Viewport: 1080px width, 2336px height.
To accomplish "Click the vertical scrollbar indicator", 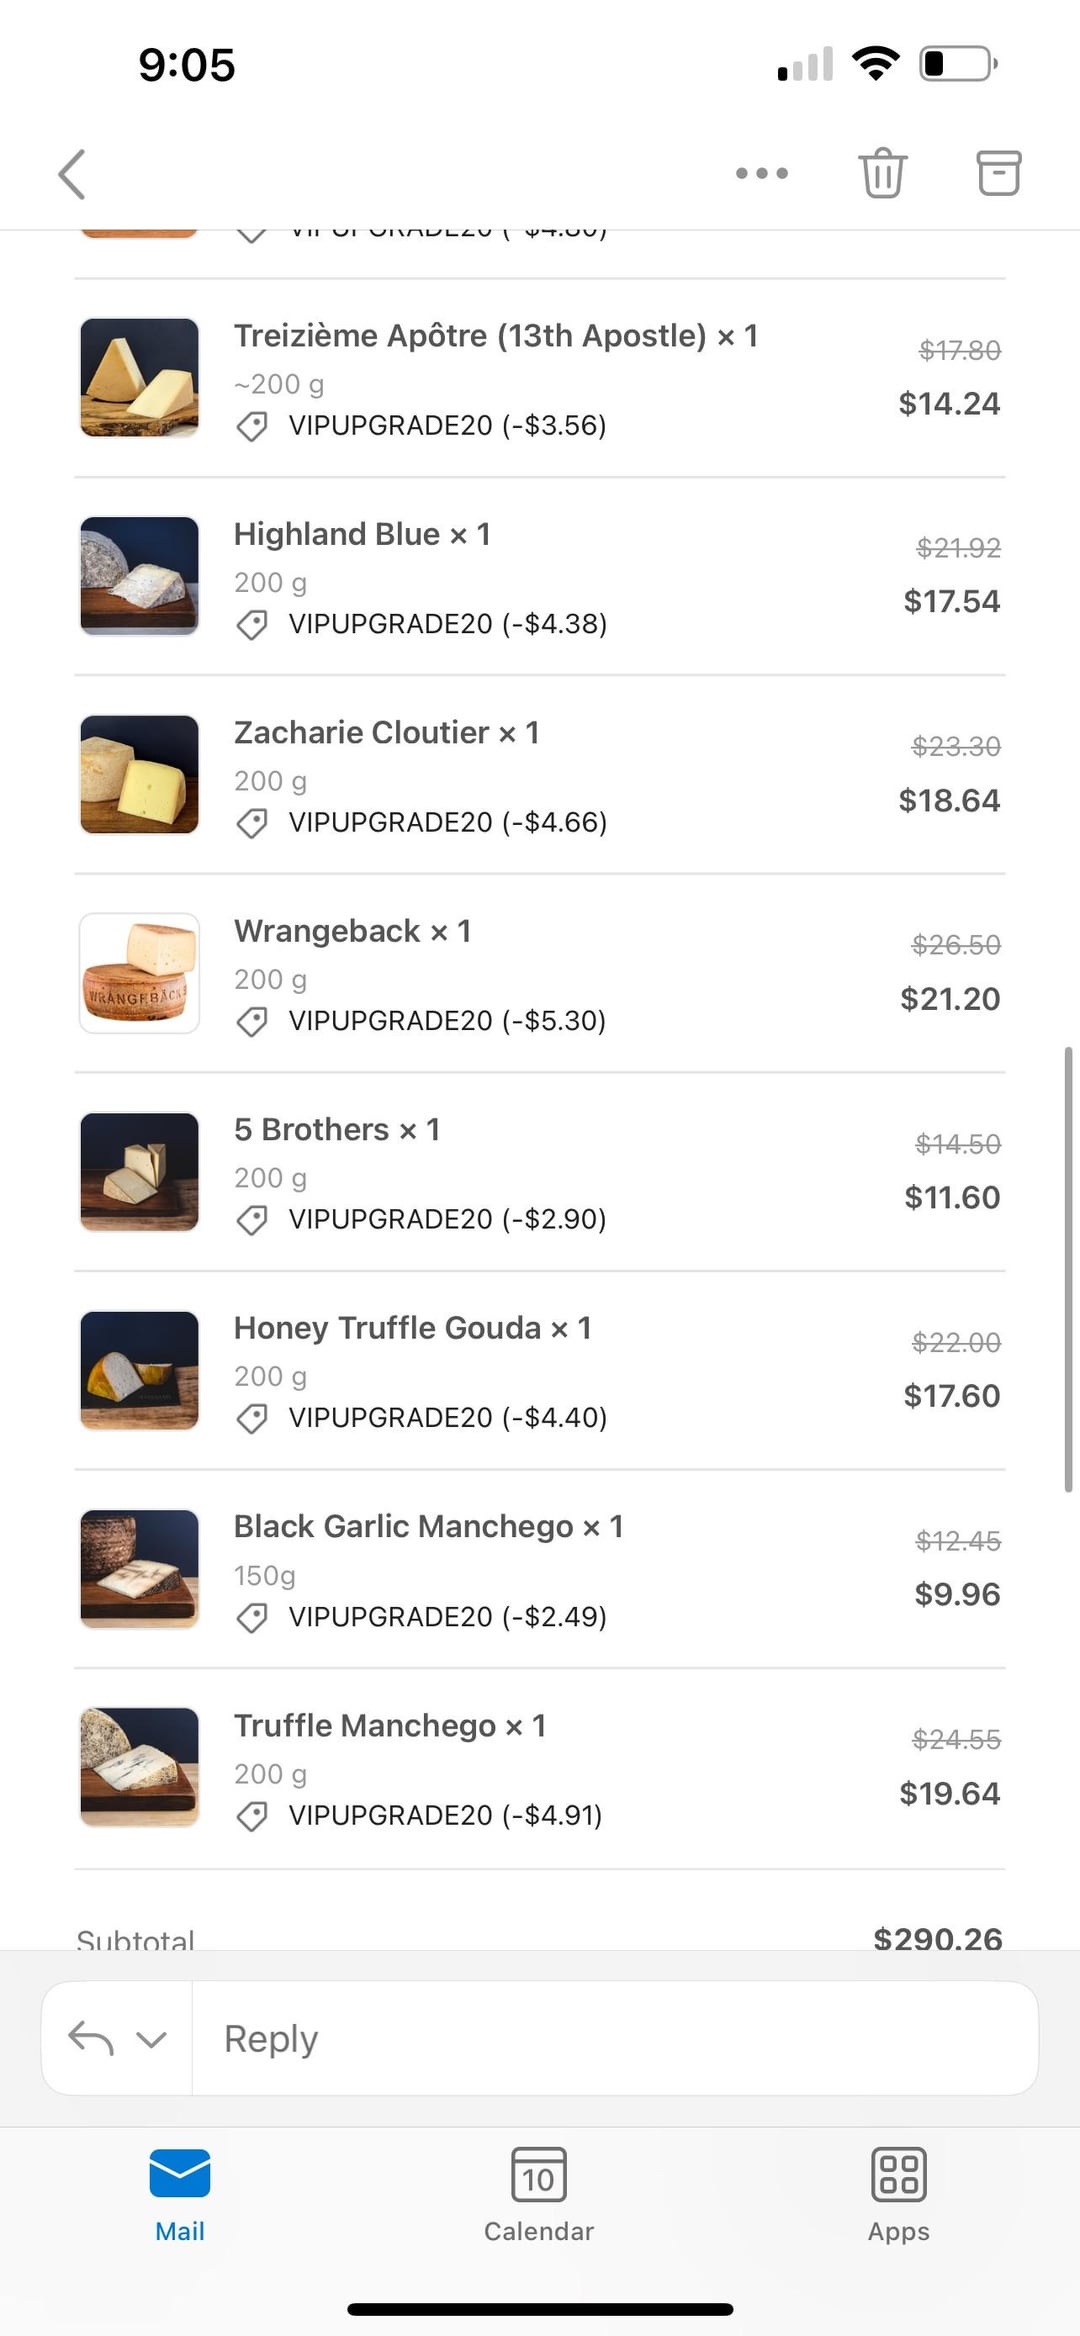I will click(x=1067, y=1269).
